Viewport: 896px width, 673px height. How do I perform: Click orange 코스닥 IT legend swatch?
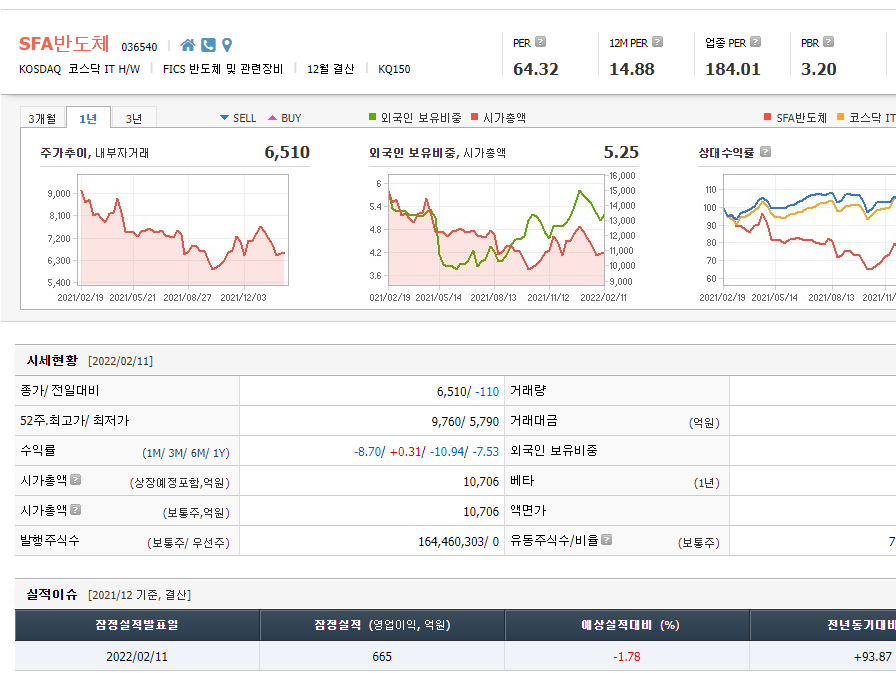[841, 117]
